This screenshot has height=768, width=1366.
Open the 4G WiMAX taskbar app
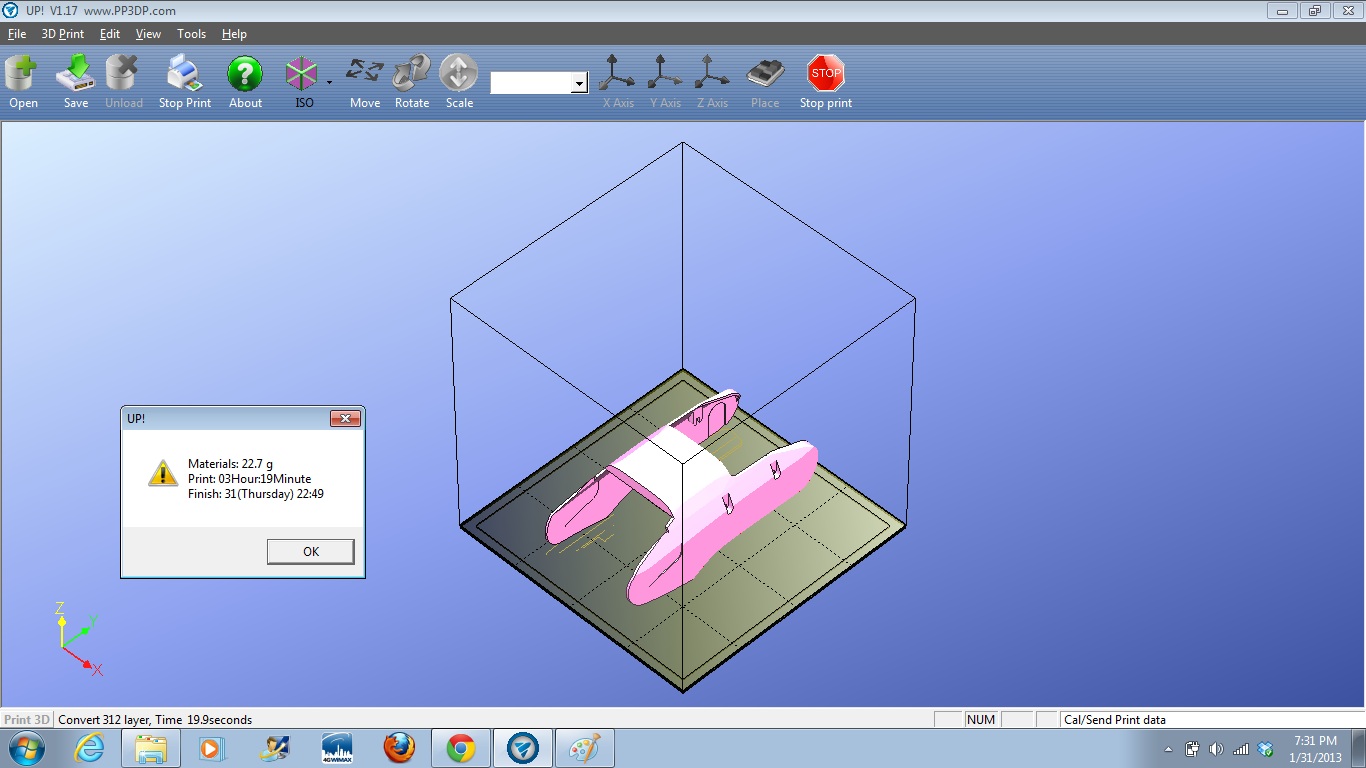point(336,748)
